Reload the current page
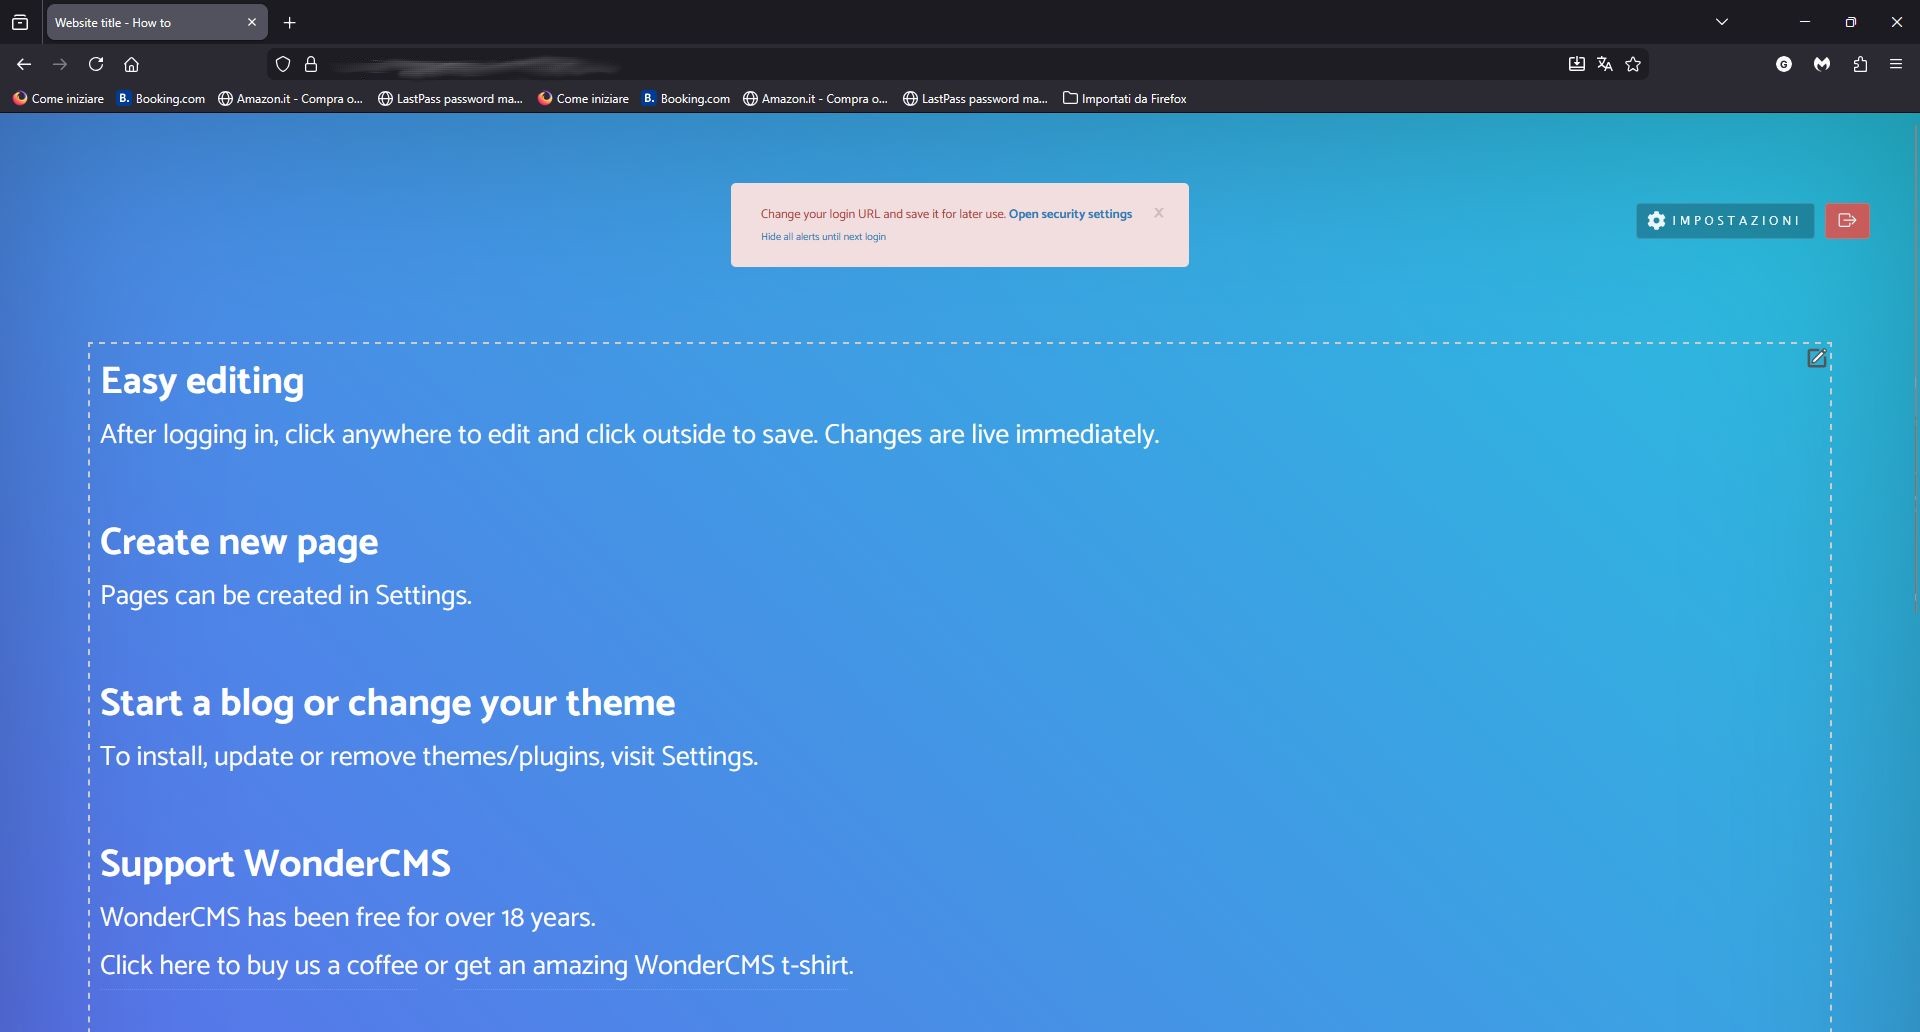 click(96, 64)
